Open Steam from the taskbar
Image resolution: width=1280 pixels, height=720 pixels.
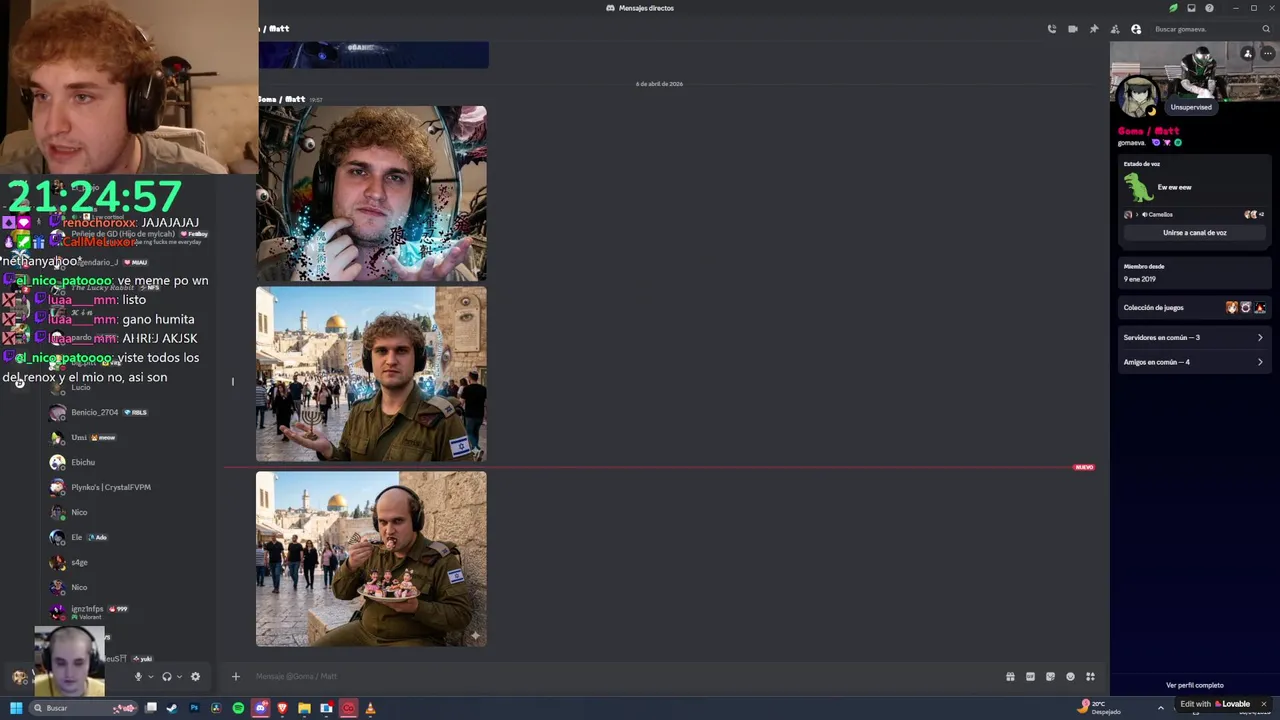172,708
